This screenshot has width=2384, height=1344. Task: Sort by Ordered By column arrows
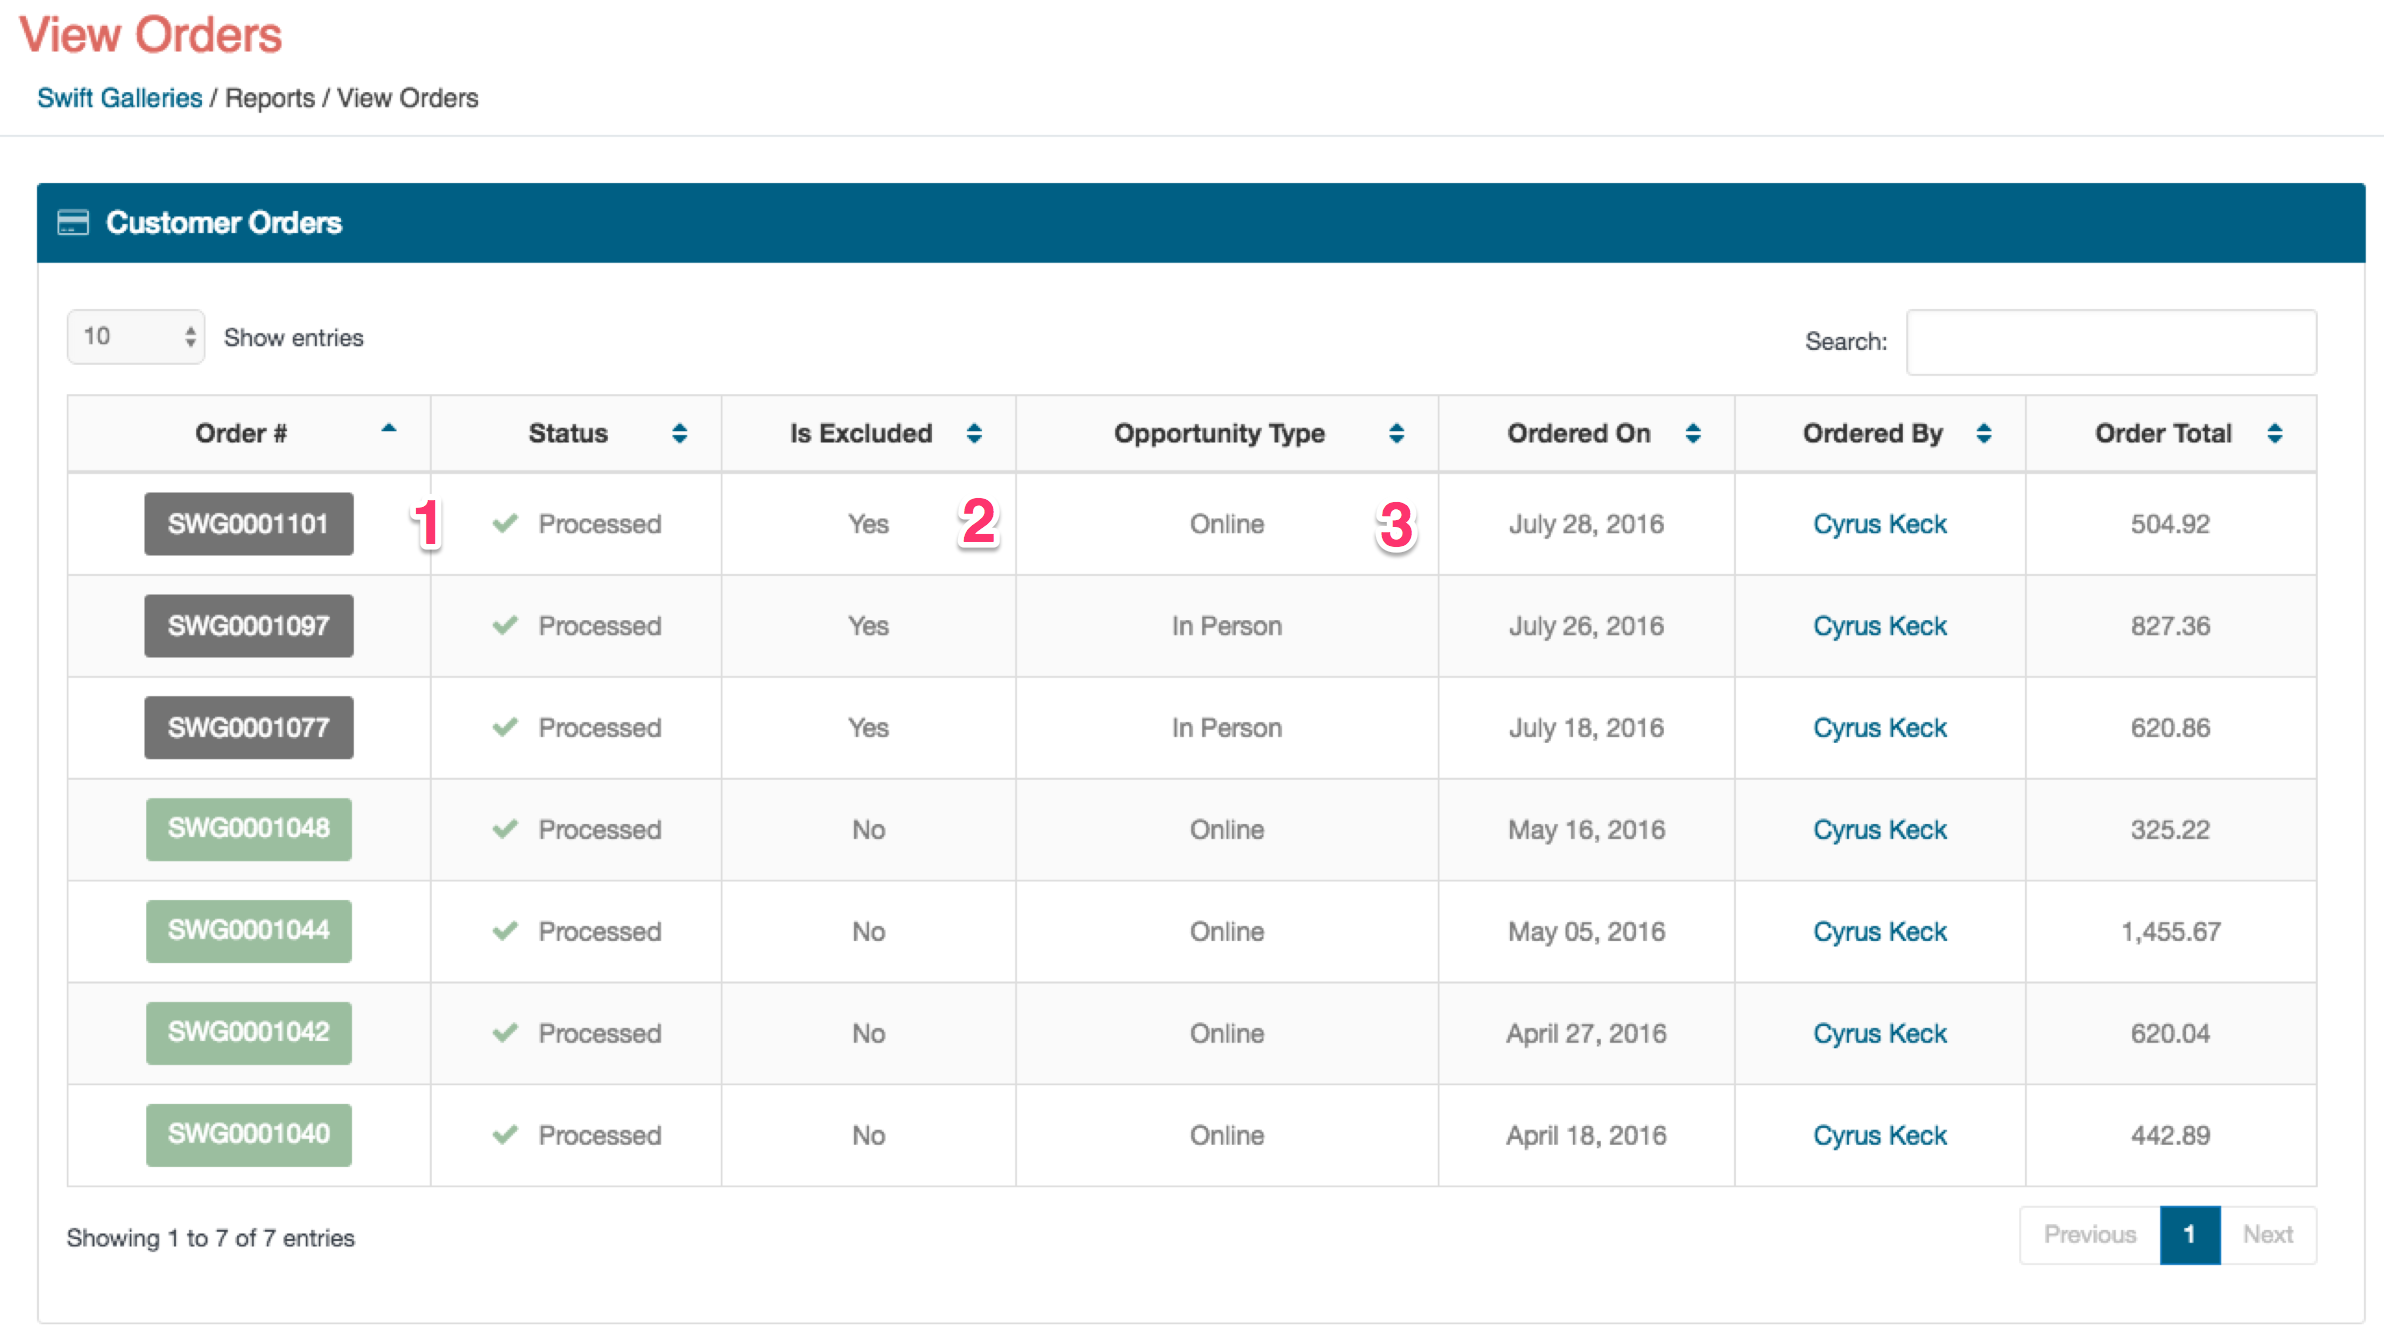pyautogui.click(x=1984, y=433)
